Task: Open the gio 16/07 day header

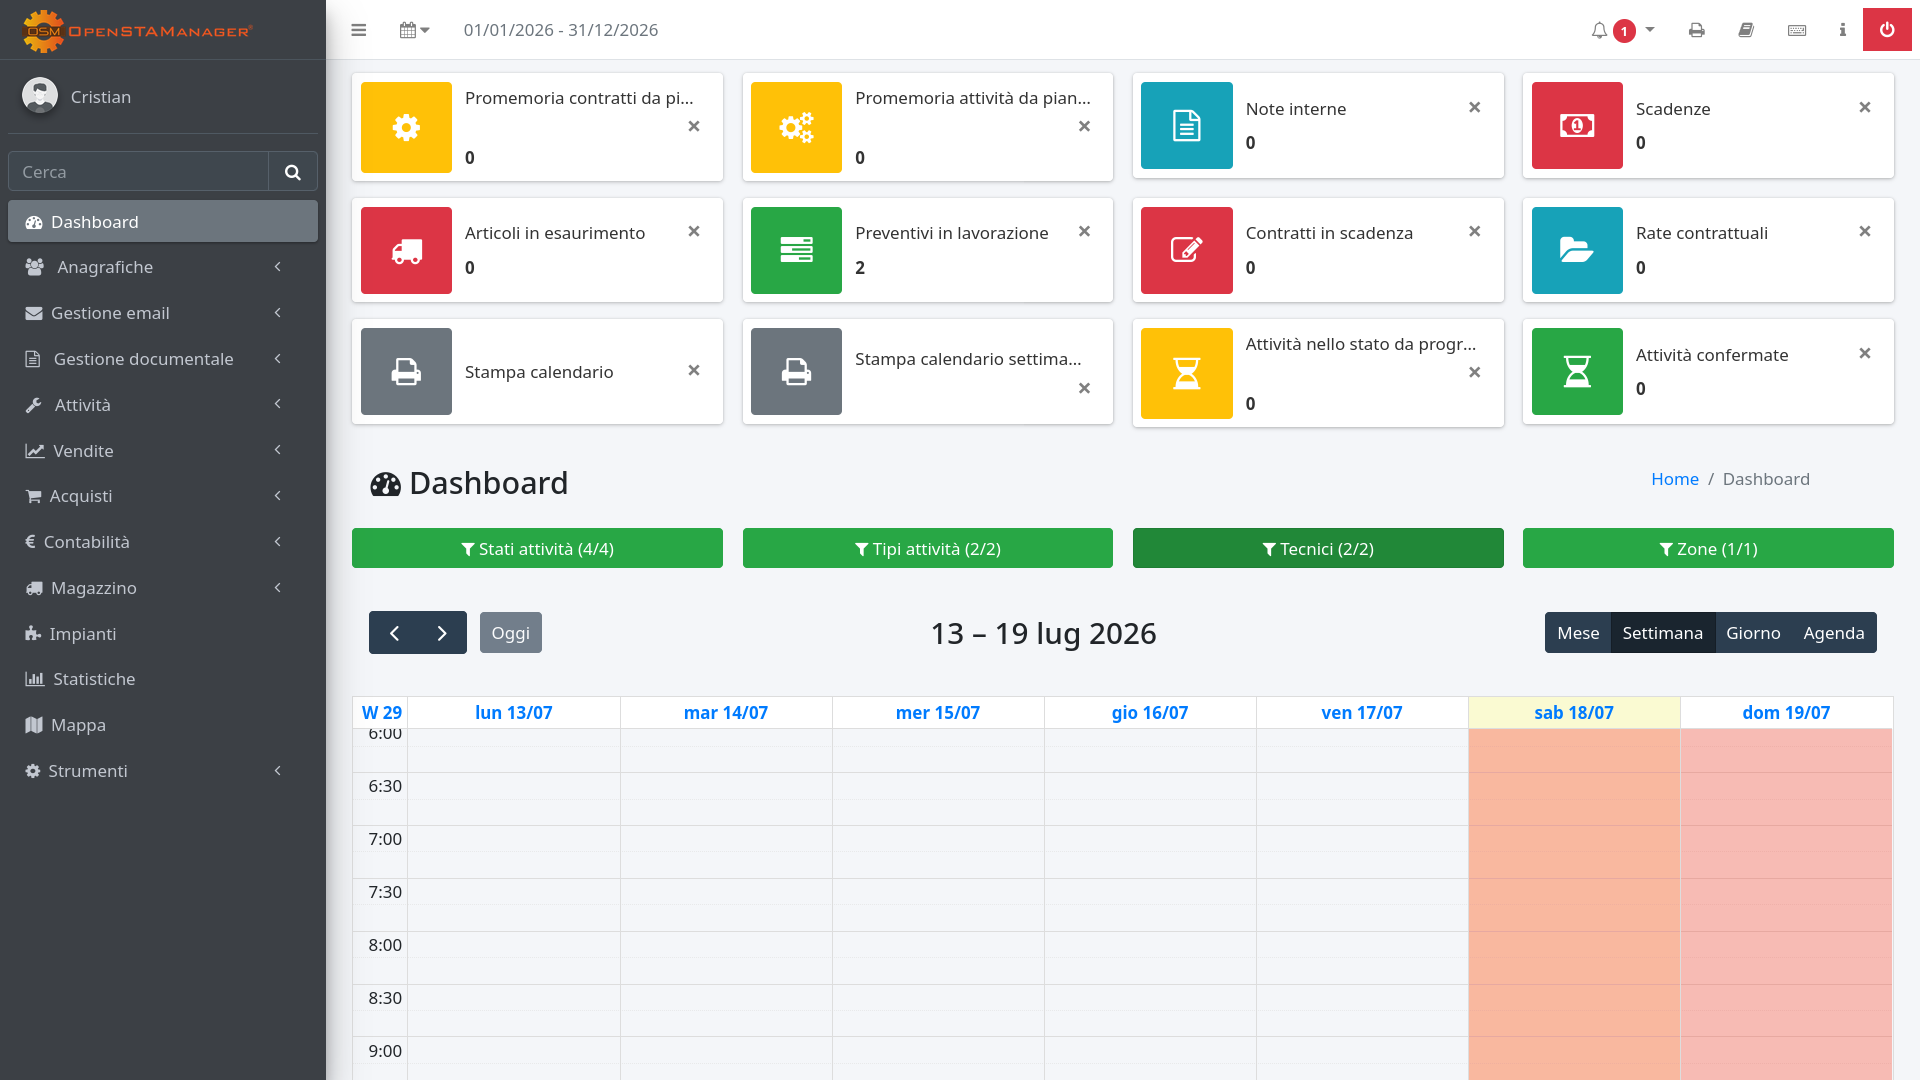Action: [1150, 712]
